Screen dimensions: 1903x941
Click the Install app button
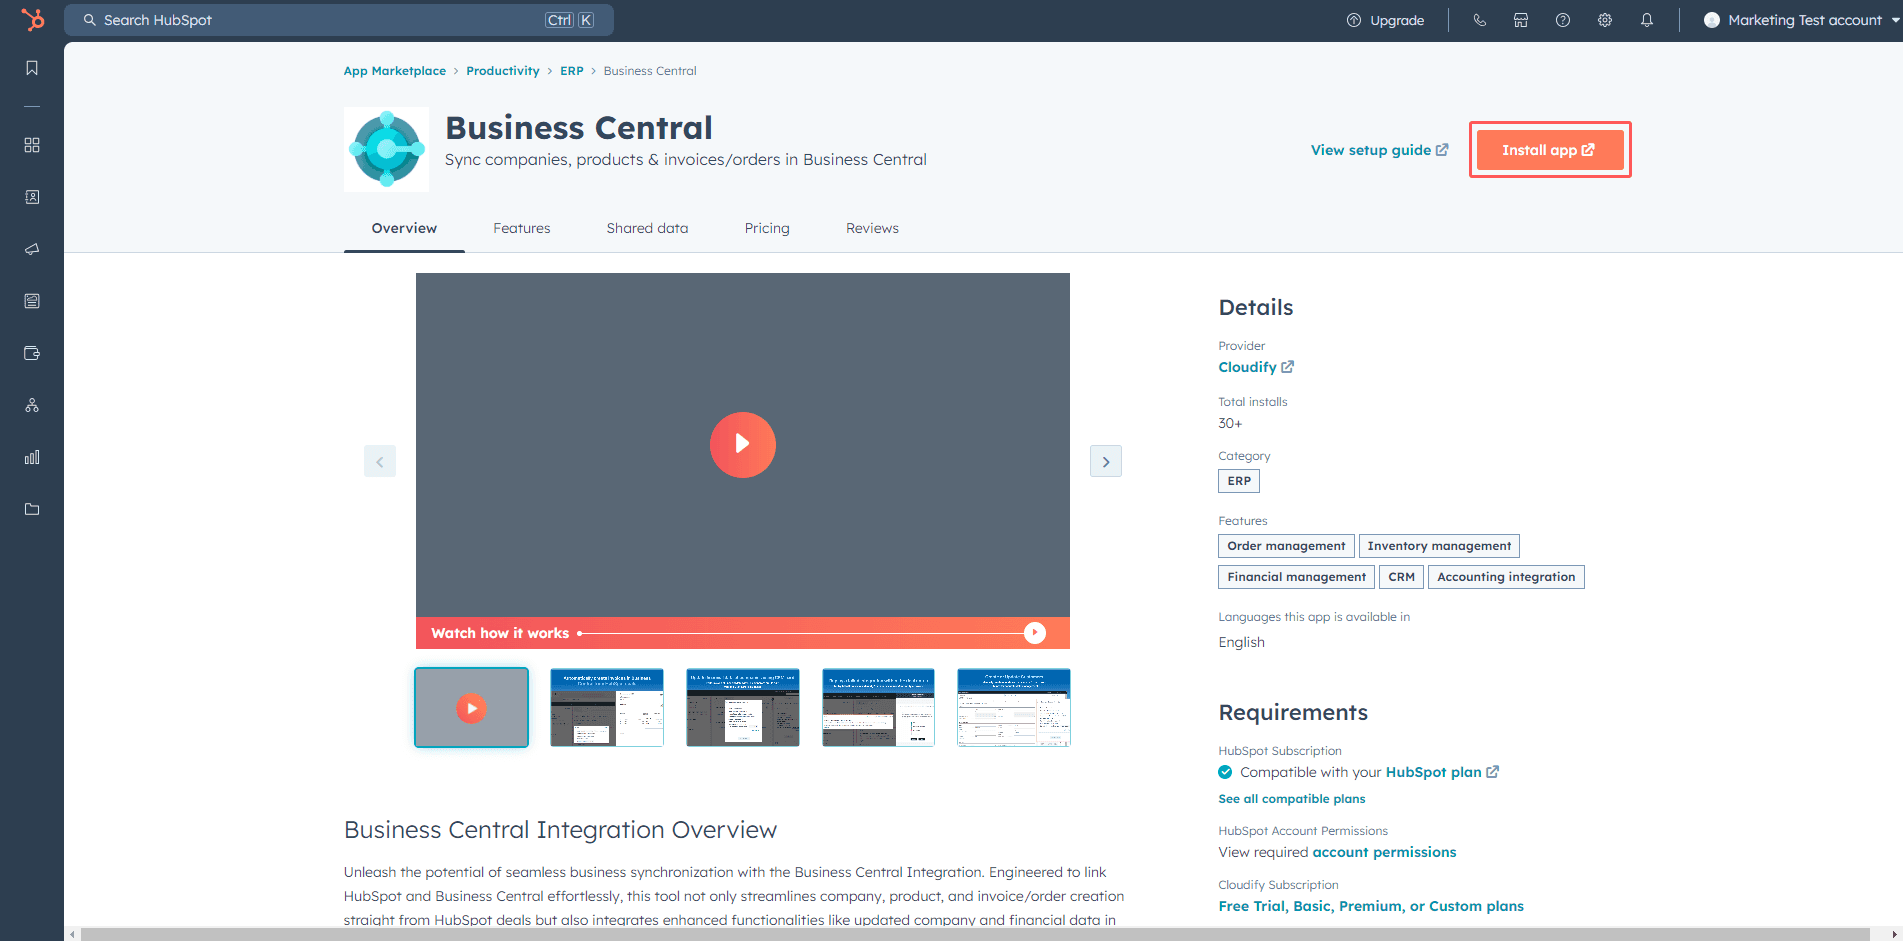[x=1550, y=150]
